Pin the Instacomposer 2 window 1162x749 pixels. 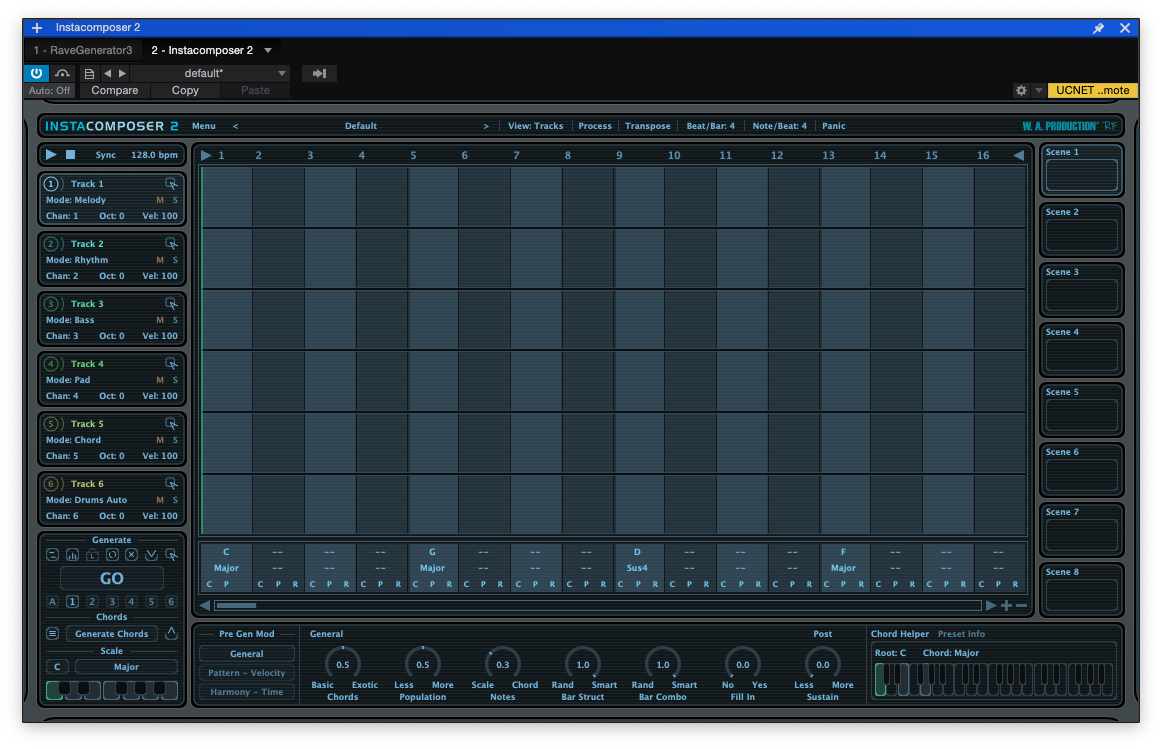[1098, 28]
